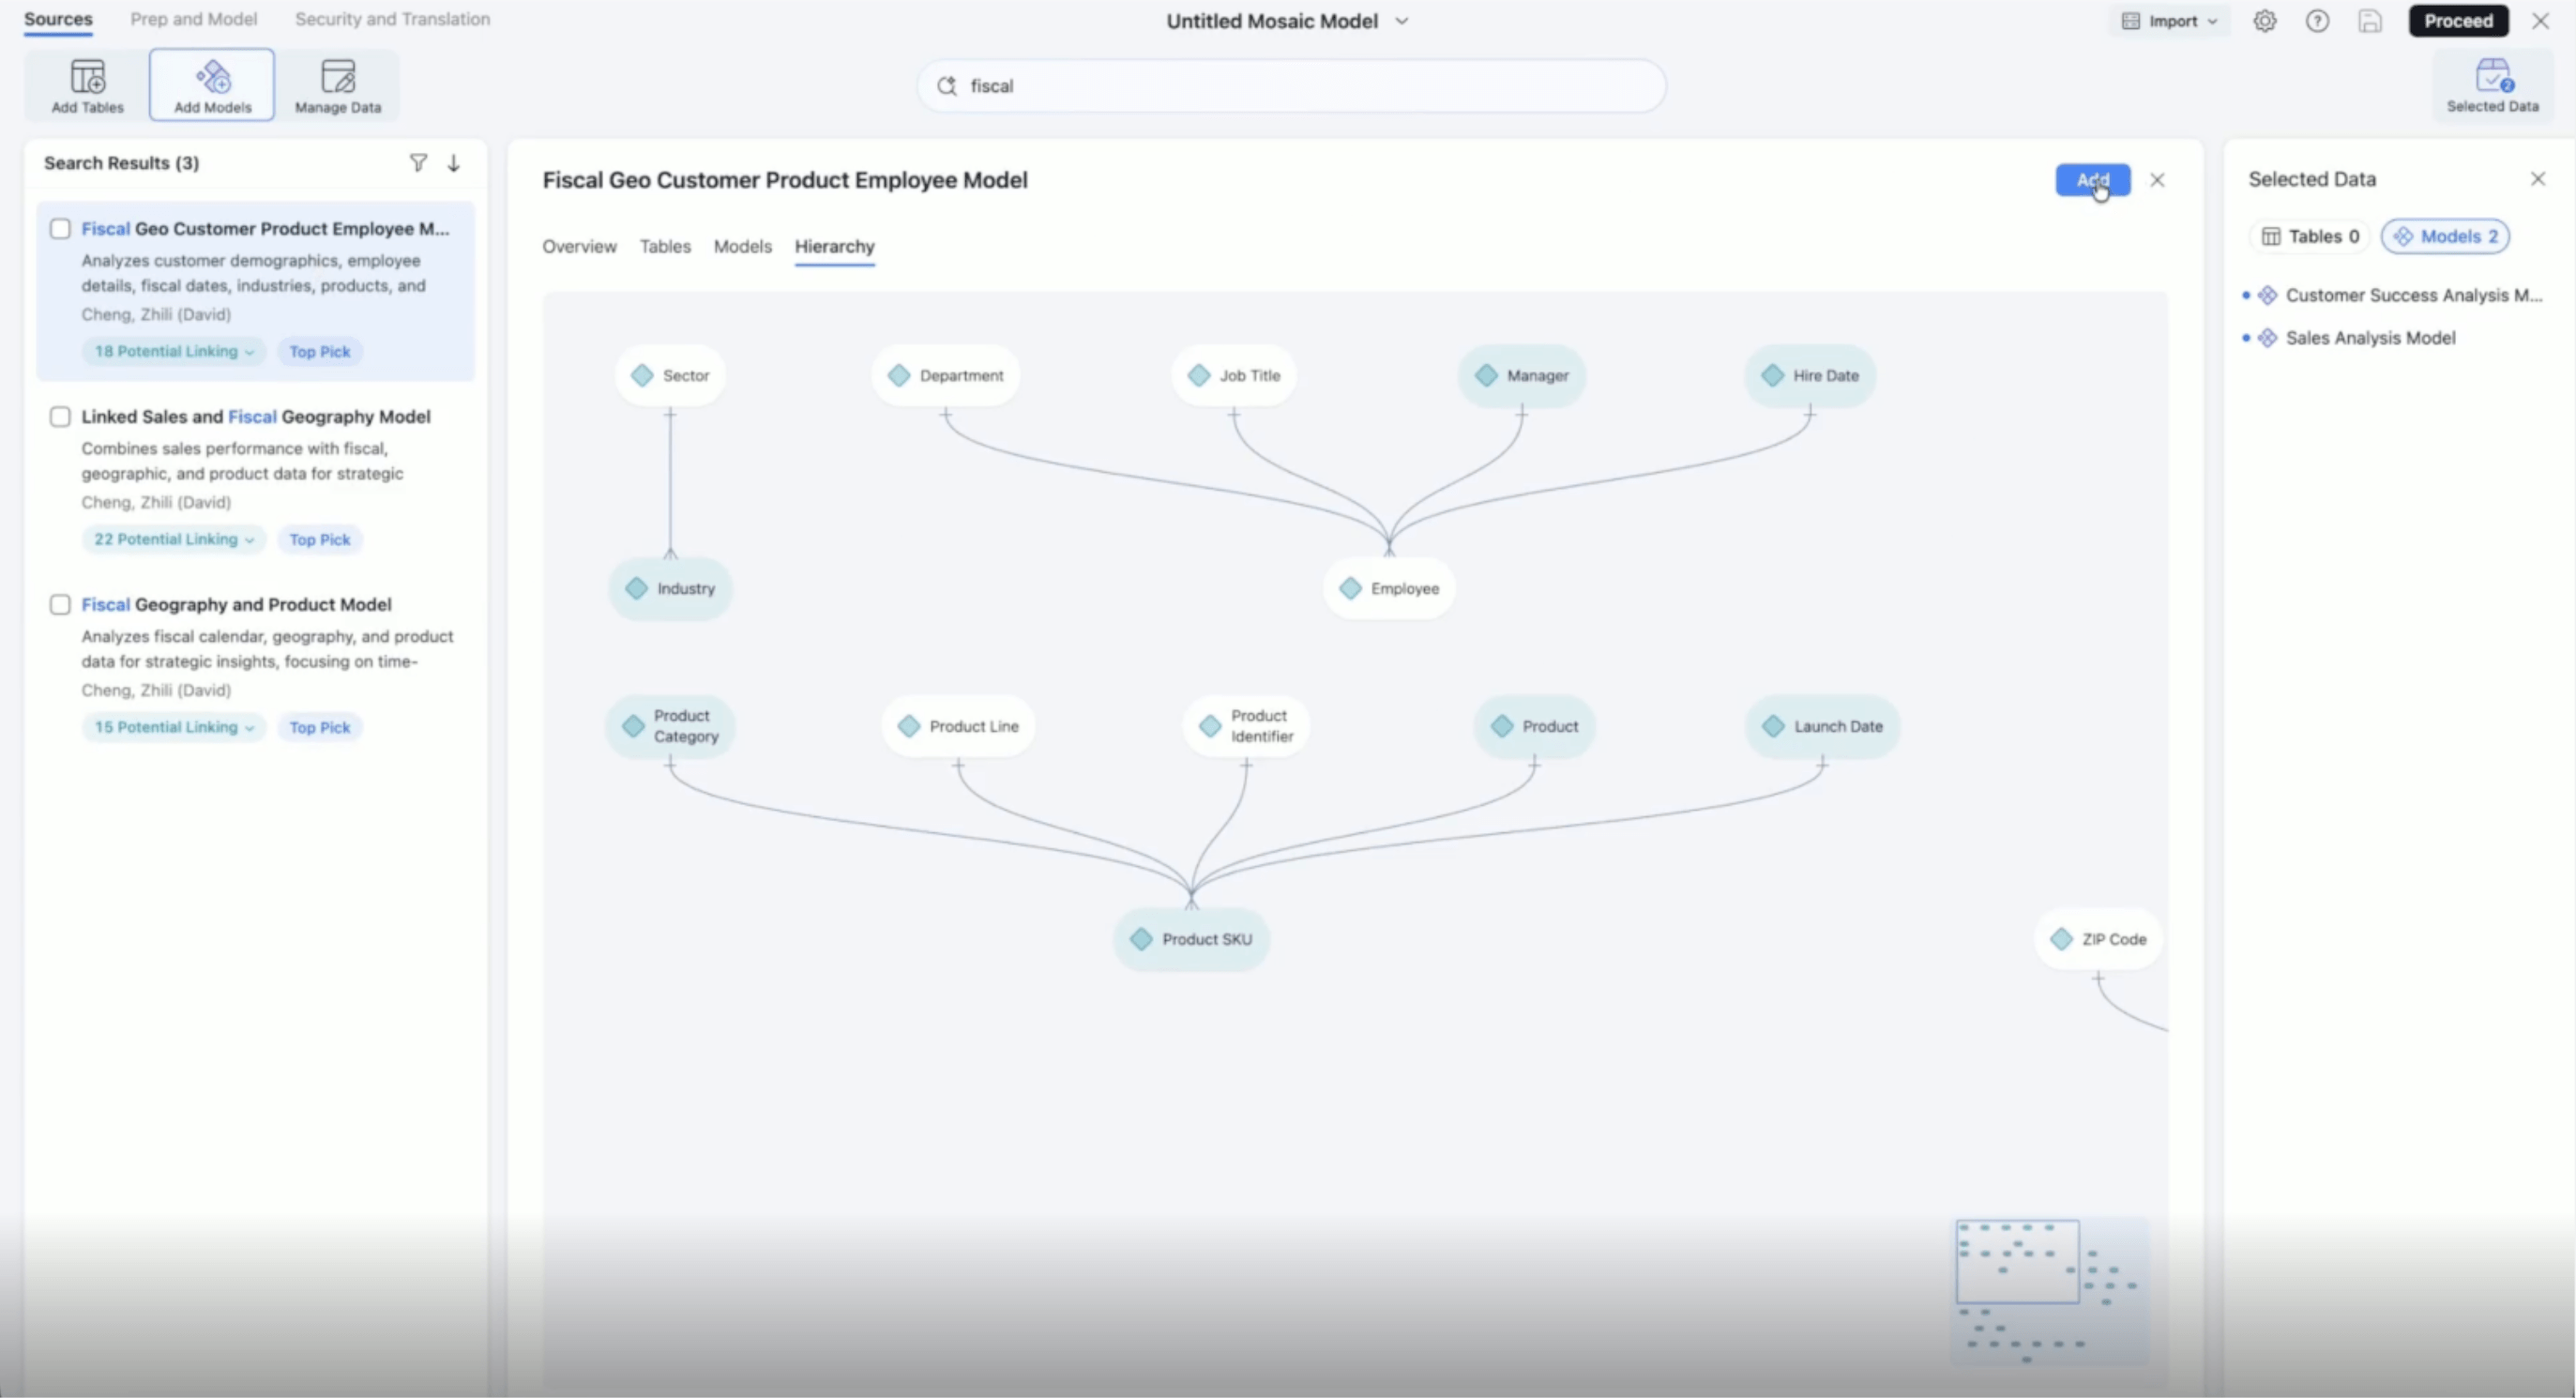Viewport: 2576px width, 1398px height.
Task: Switch to the Tables tab in model details
Action: pos(665,246)
